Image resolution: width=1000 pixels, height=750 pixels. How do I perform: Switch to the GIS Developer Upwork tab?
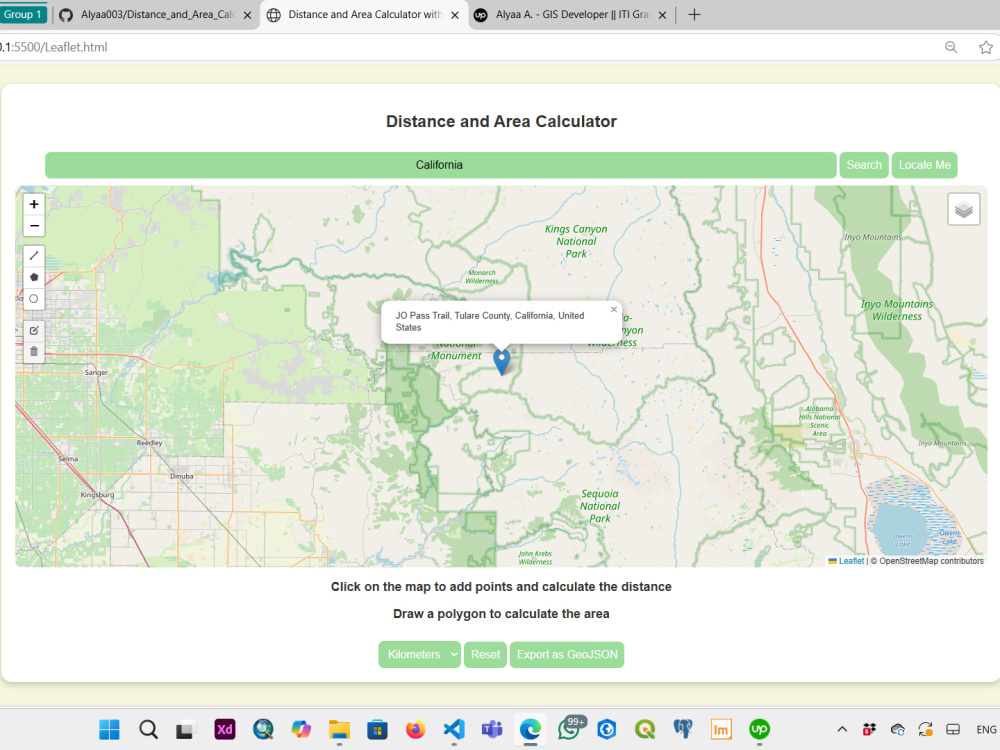[571, 15]
